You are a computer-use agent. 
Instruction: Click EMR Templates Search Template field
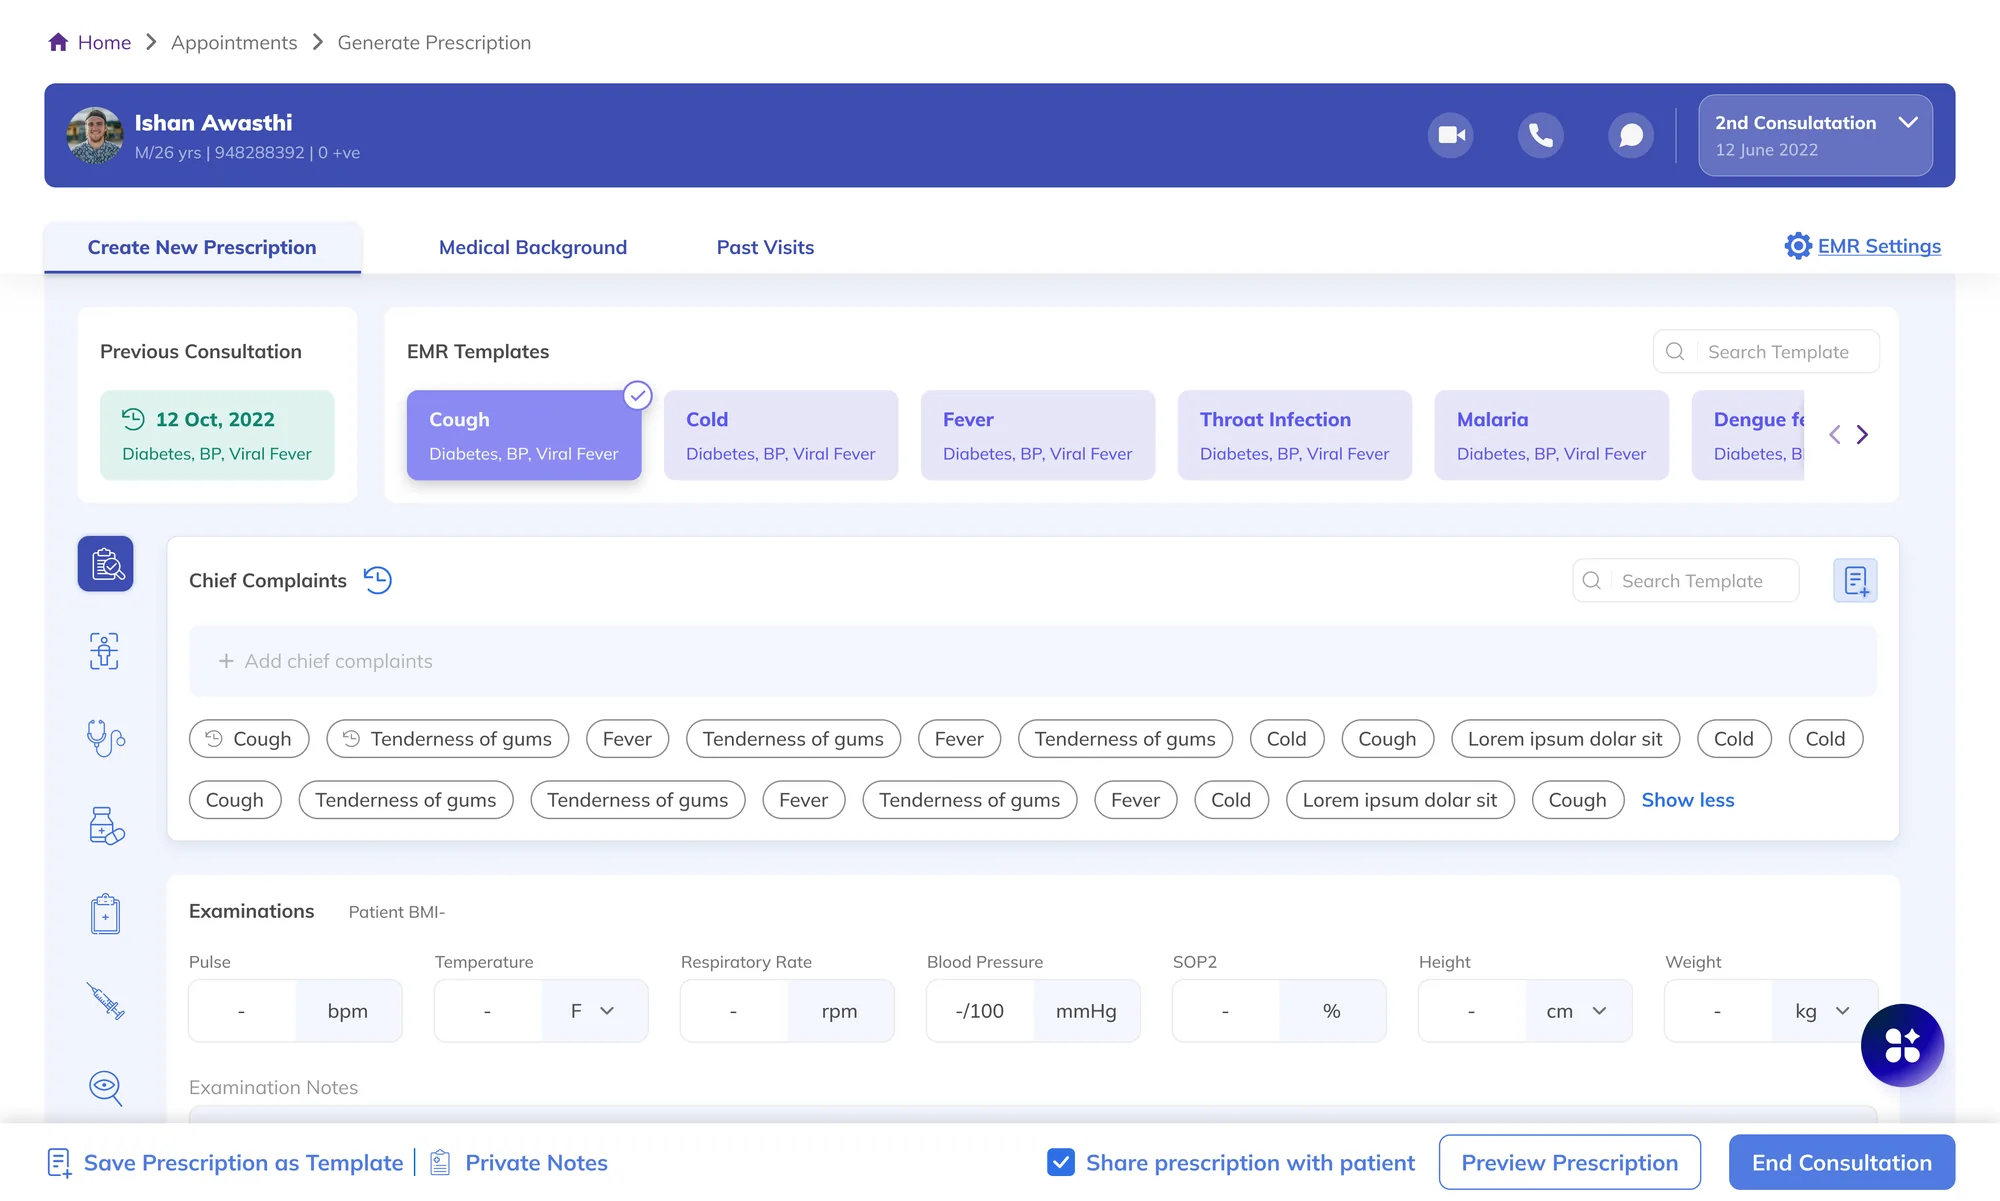click(1766, 351)
